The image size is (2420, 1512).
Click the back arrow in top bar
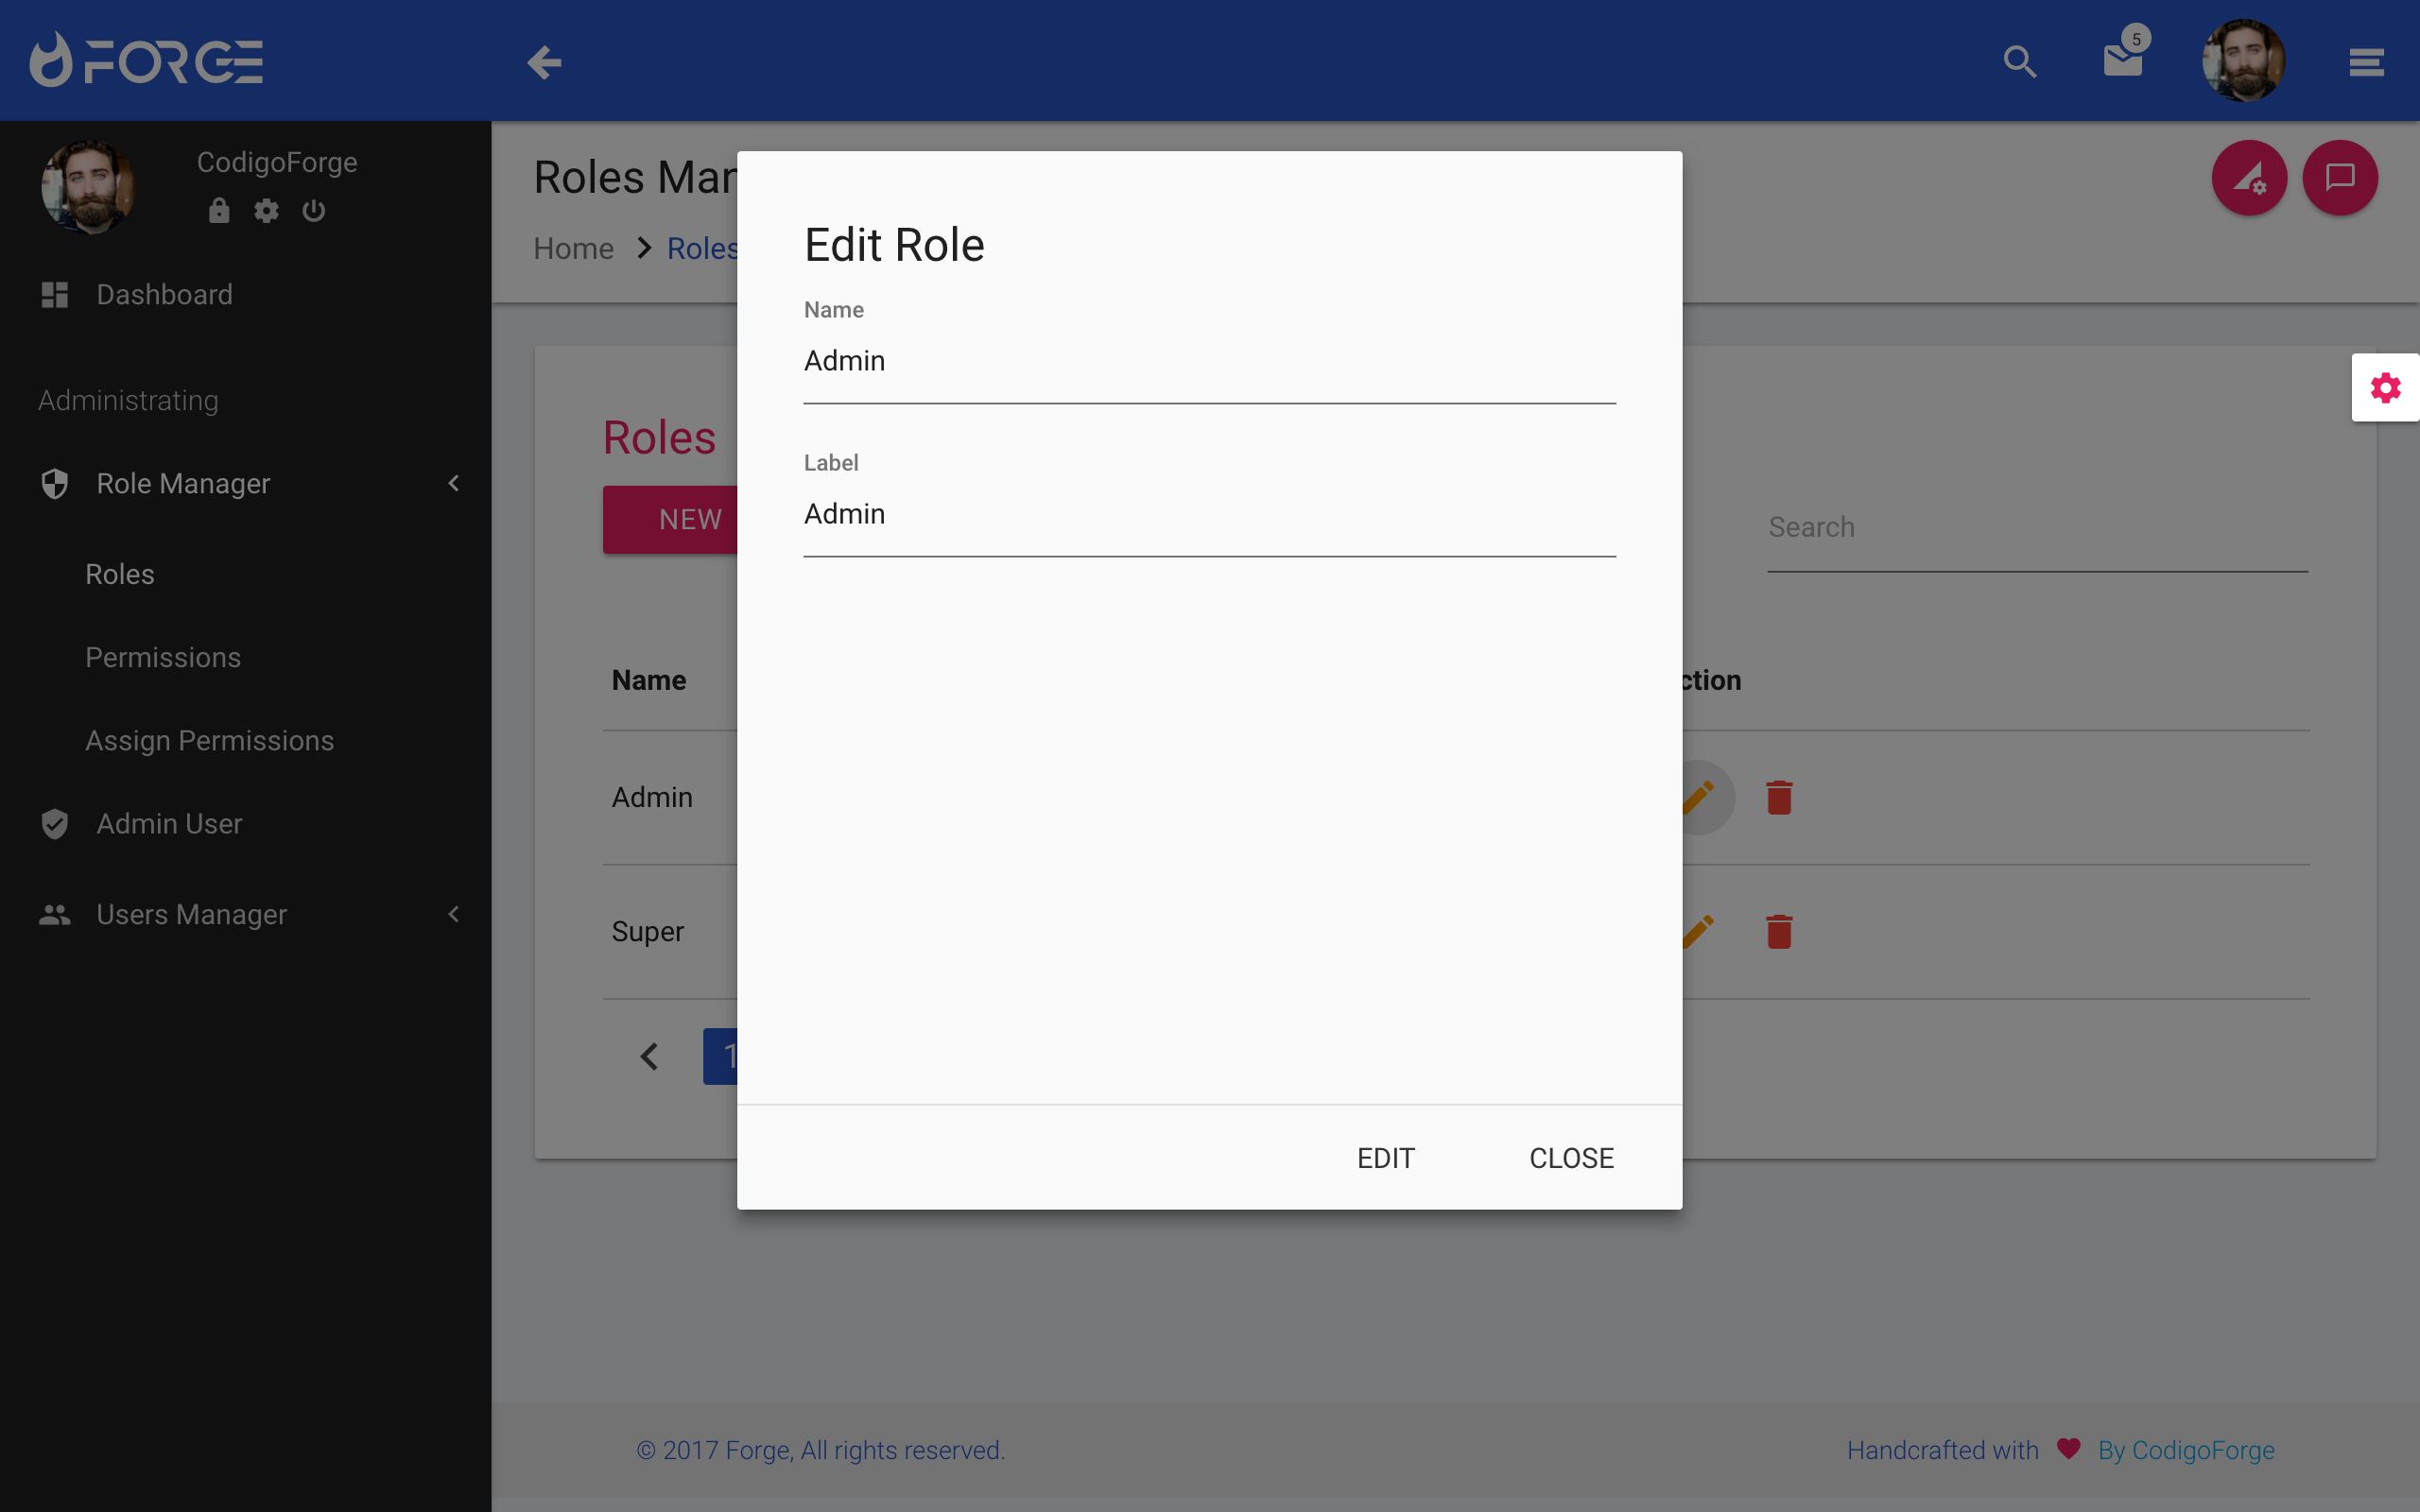click(544, 62)
